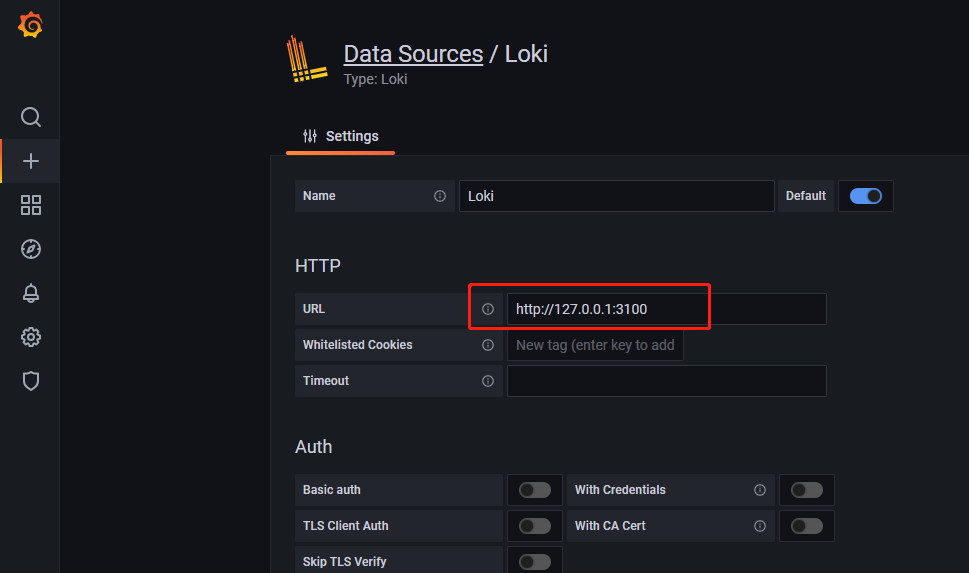This screenshot has width=969, height=573.
Task: Click info icon next to URL
Action: click(x=488, y=309)
